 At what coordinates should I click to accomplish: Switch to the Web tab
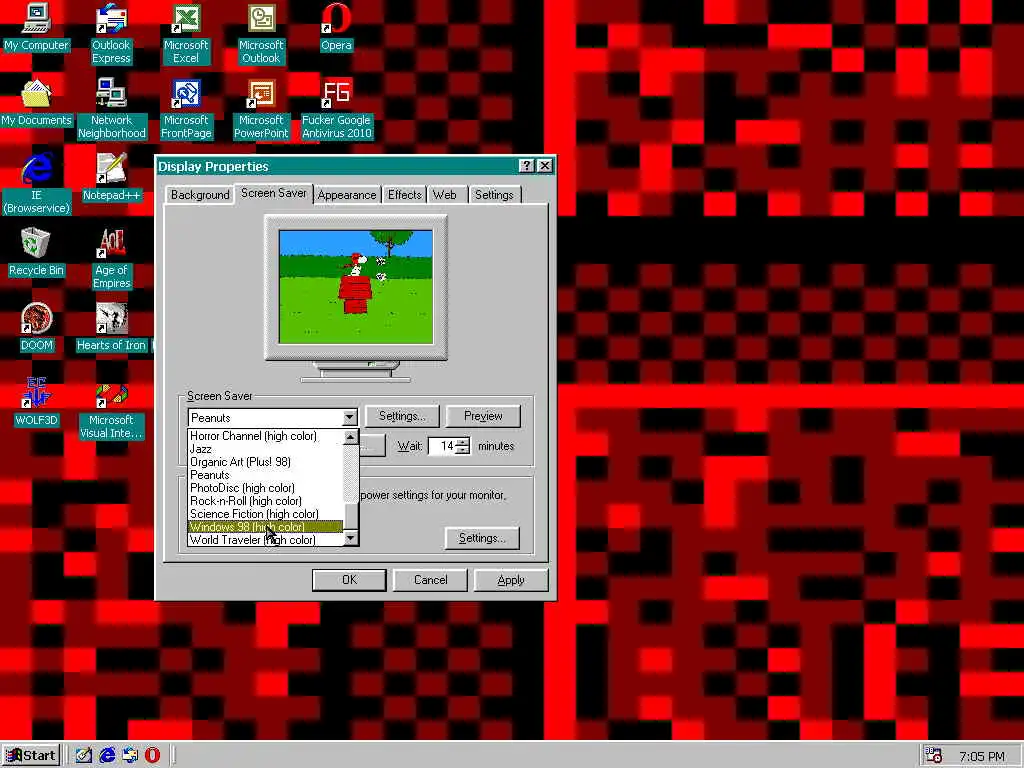(444, 195)
